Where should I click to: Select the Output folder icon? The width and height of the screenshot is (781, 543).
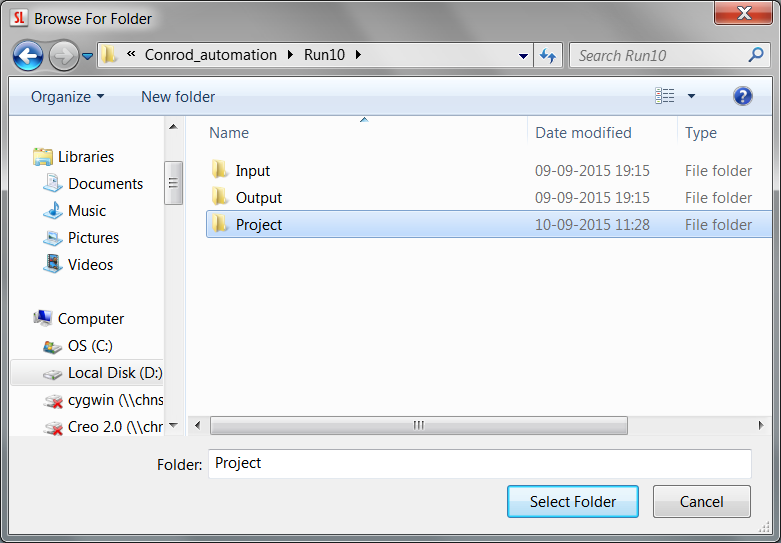point(220,197)
